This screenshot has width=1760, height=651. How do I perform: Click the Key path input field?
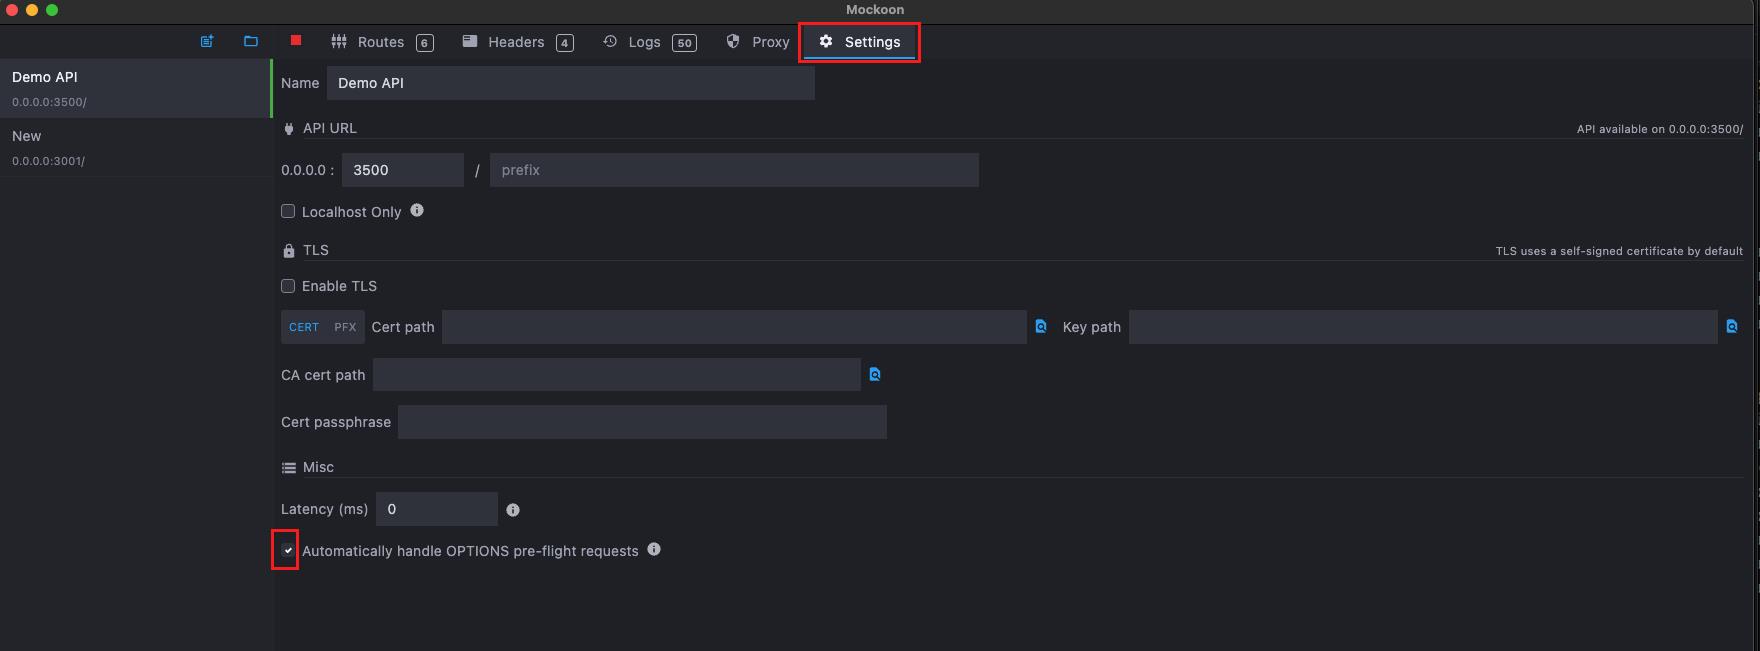(1423, 327)
